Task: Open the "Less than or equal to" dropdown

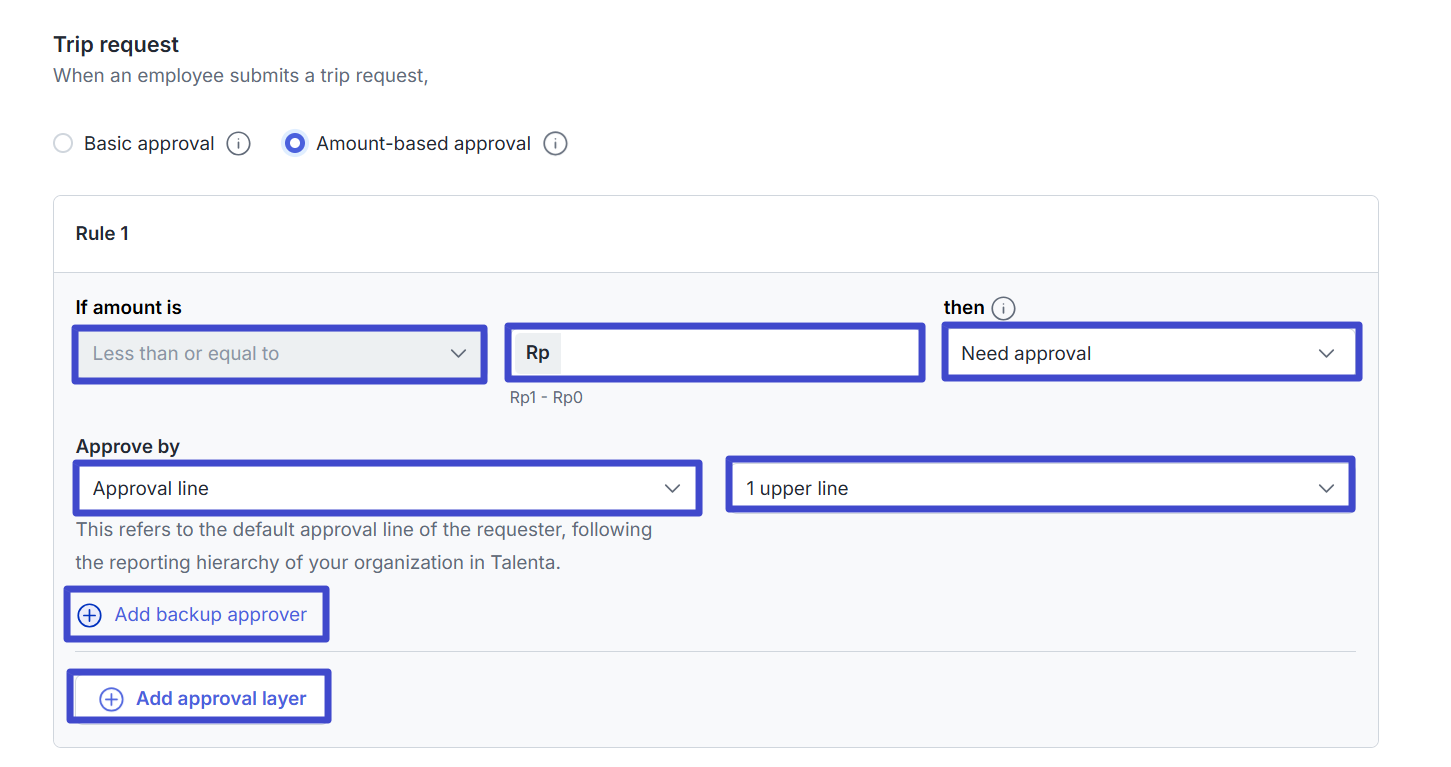Action: coord(278,354)
